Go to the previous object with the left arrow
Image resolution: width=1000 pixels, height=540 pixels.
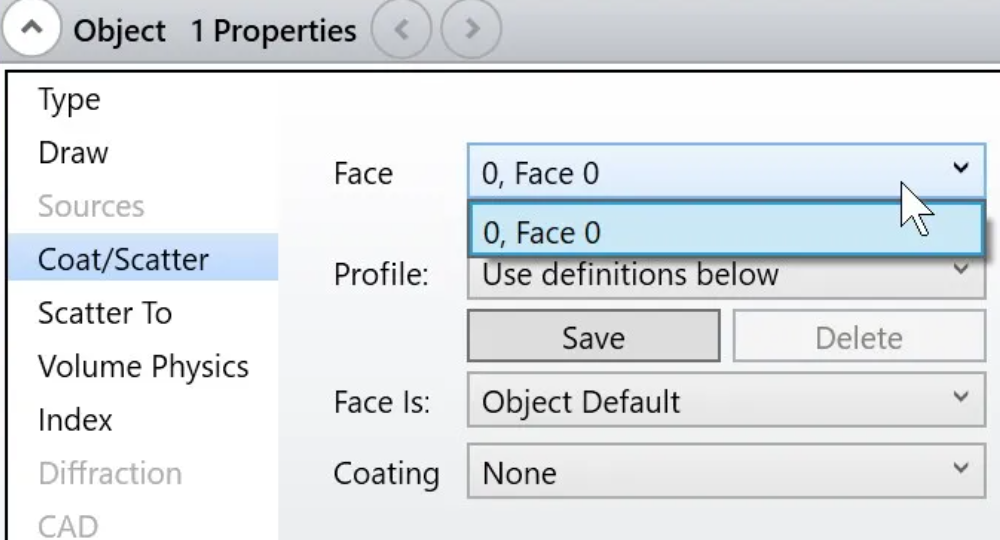pyautogui.click(x=401, y=29)
